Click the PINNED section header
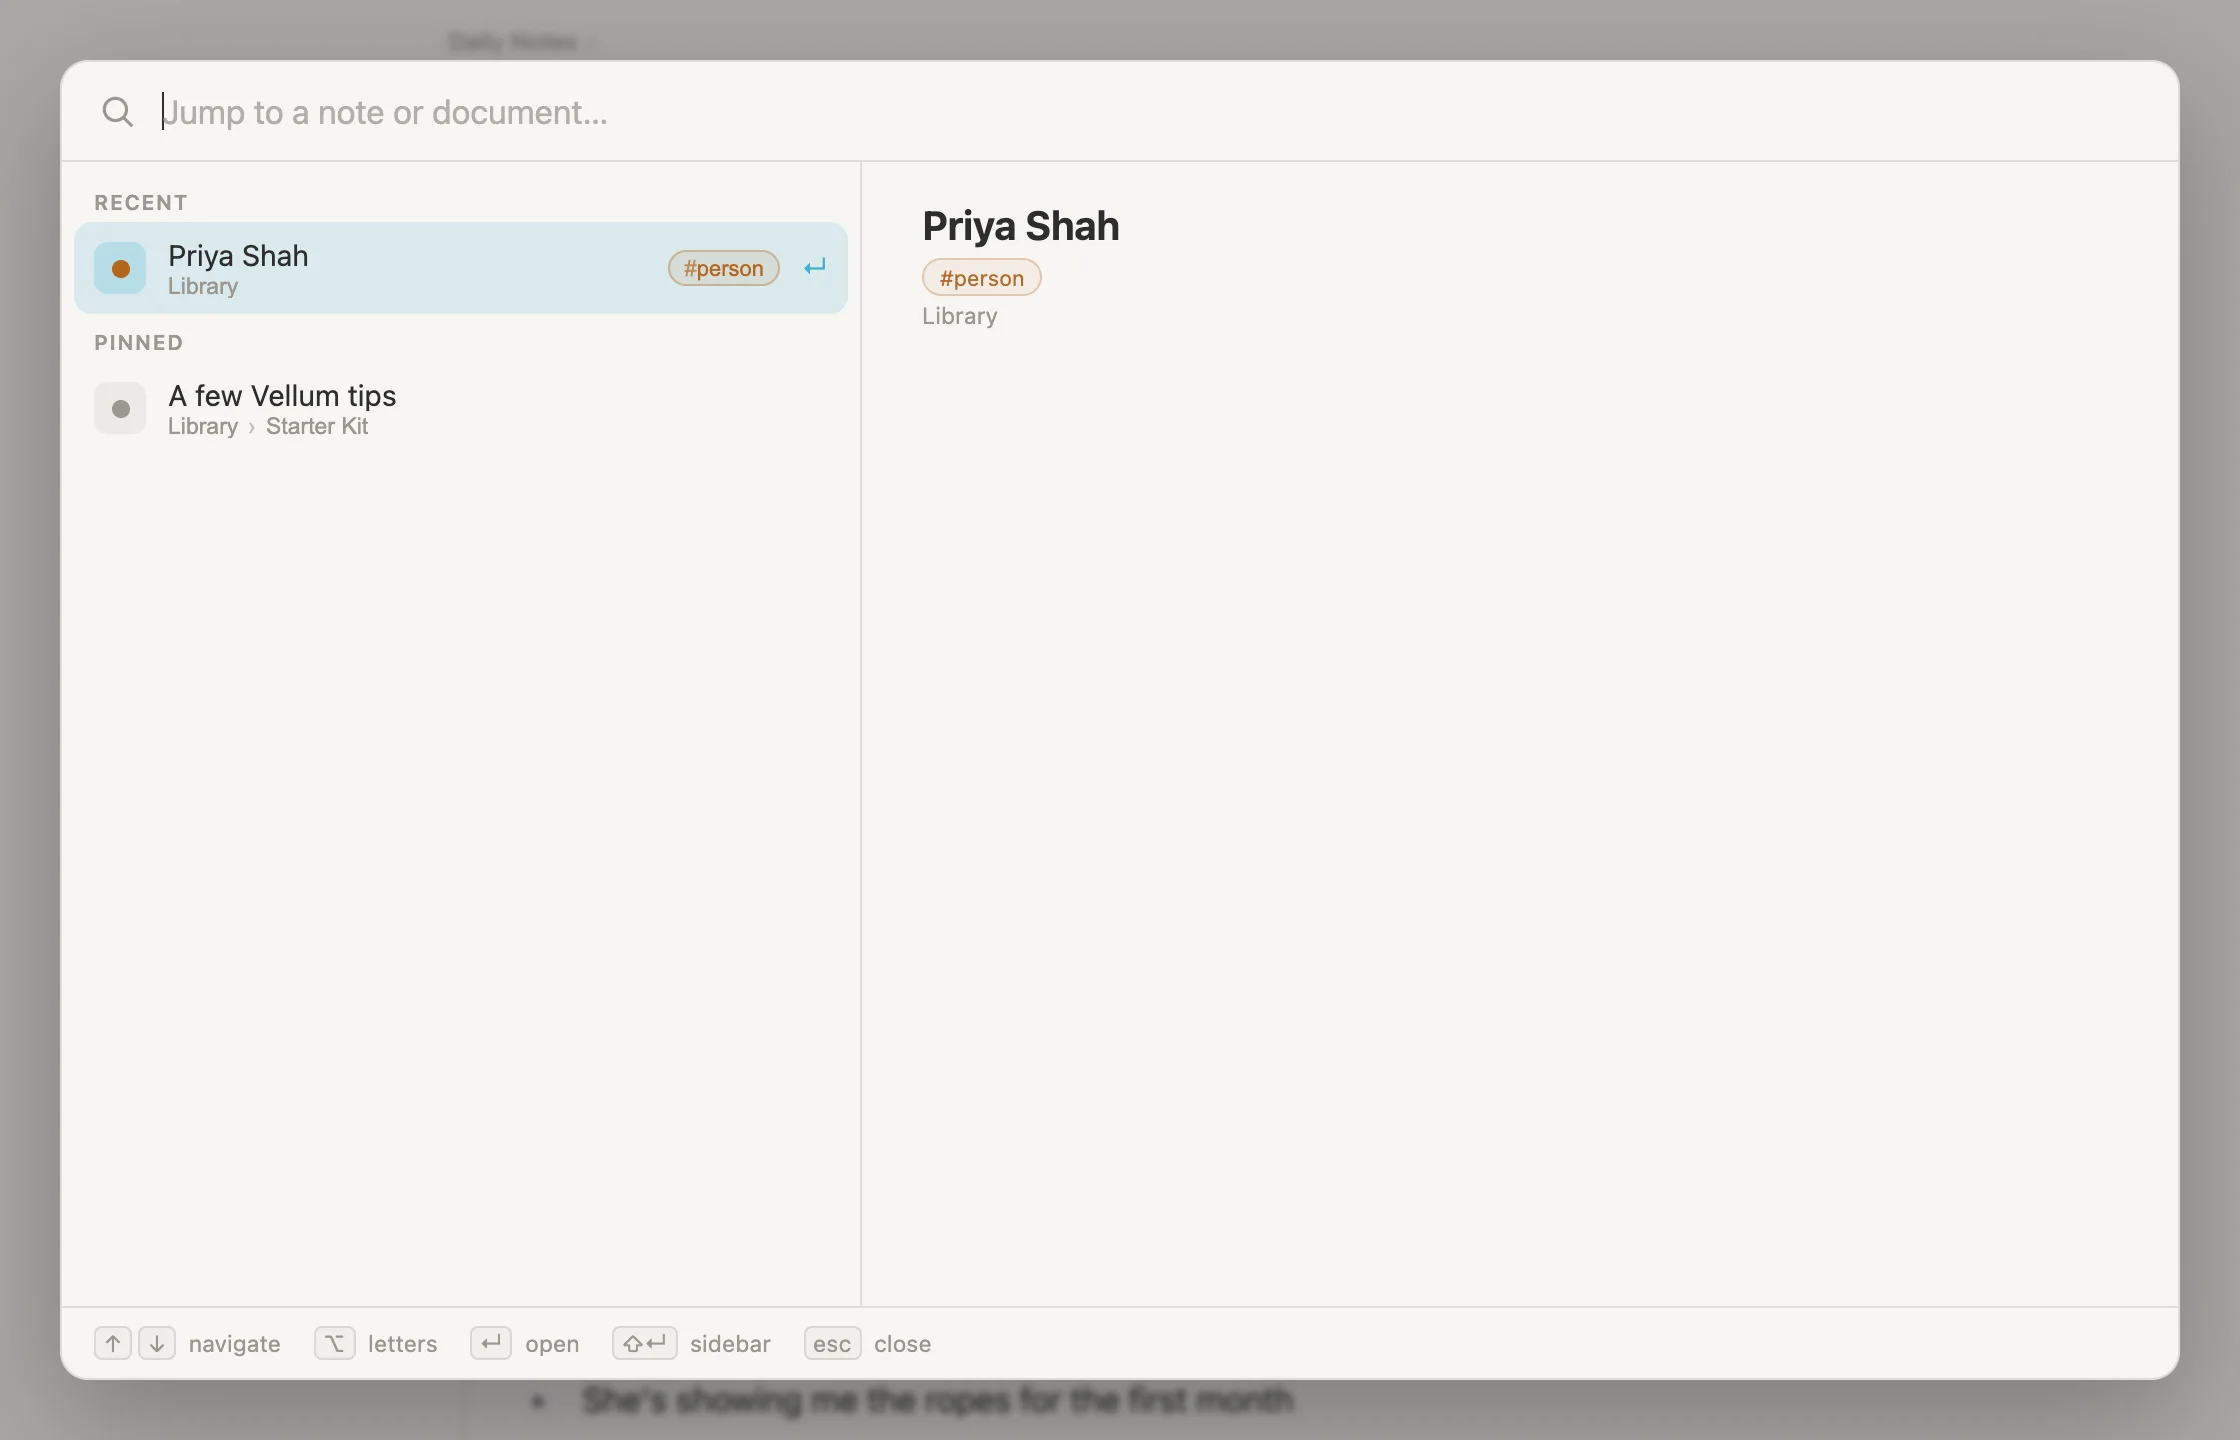 [139, 343]
